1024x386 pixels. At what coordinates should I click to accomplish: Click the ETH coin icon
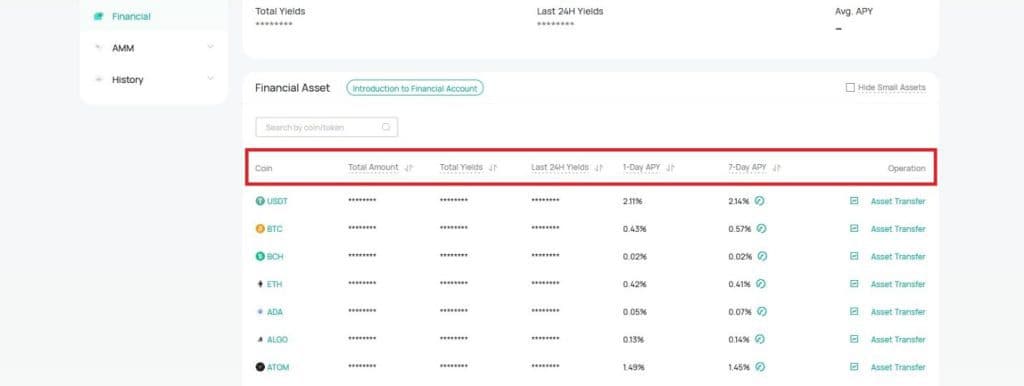tap(260, 284)
